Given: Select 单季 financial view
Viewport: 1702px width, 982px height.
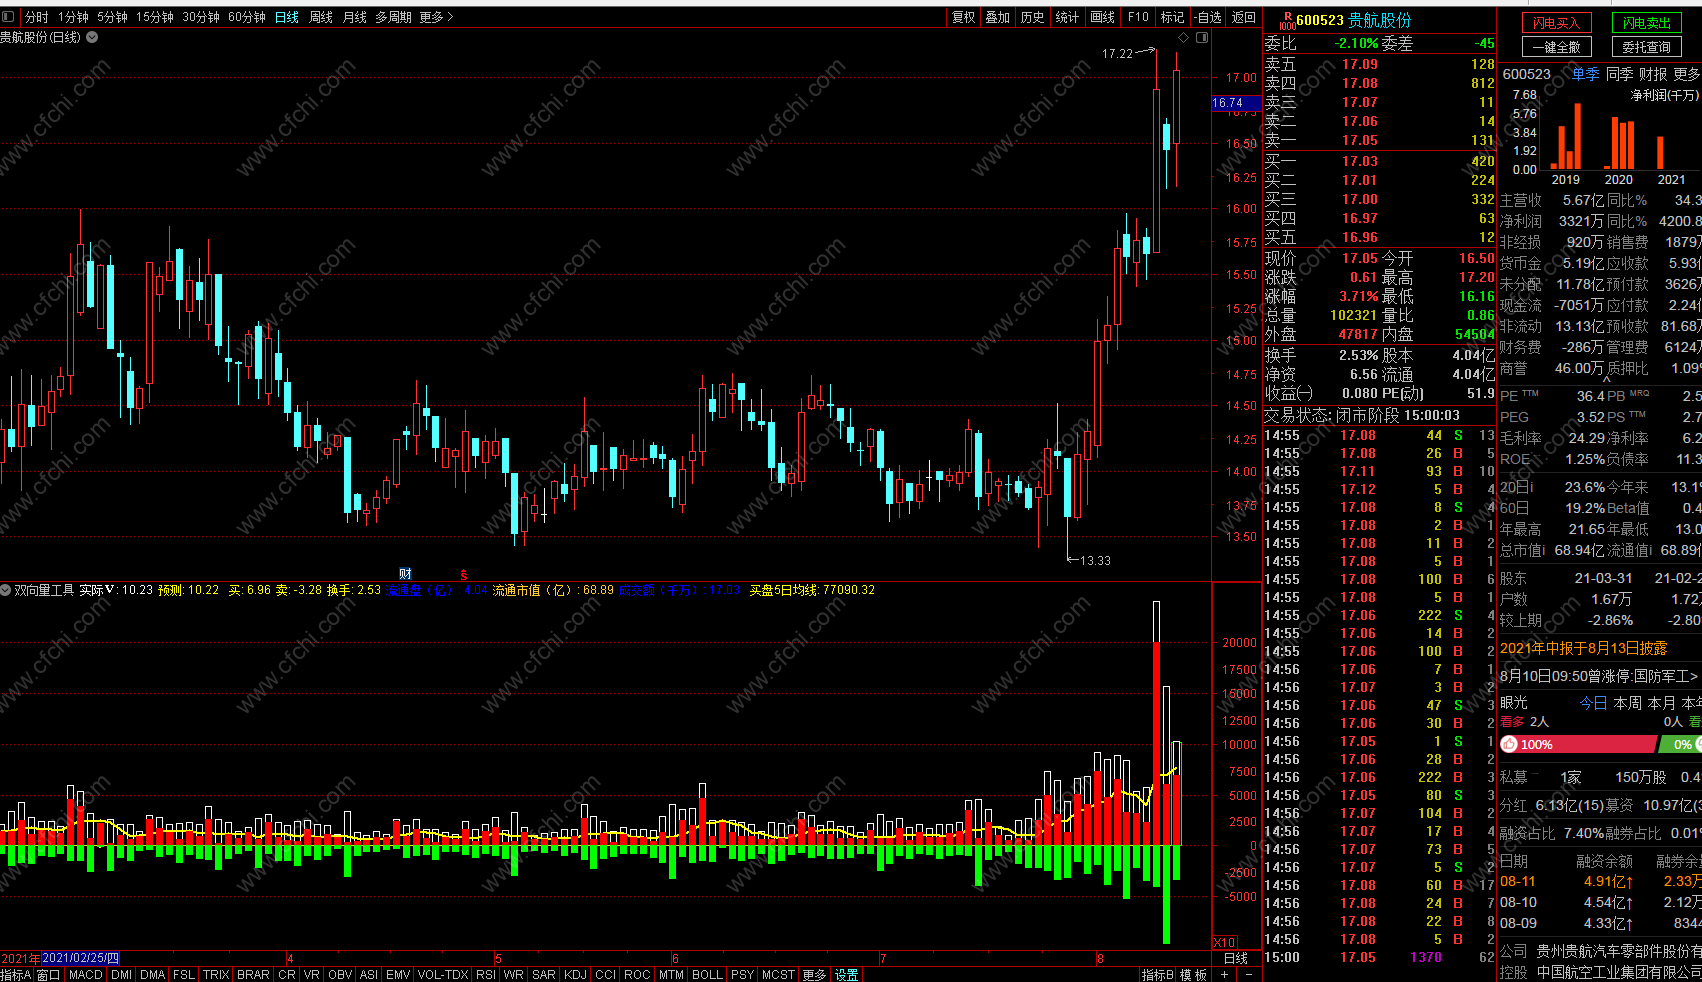Looking at the screenshot, I should [1585, 74].
